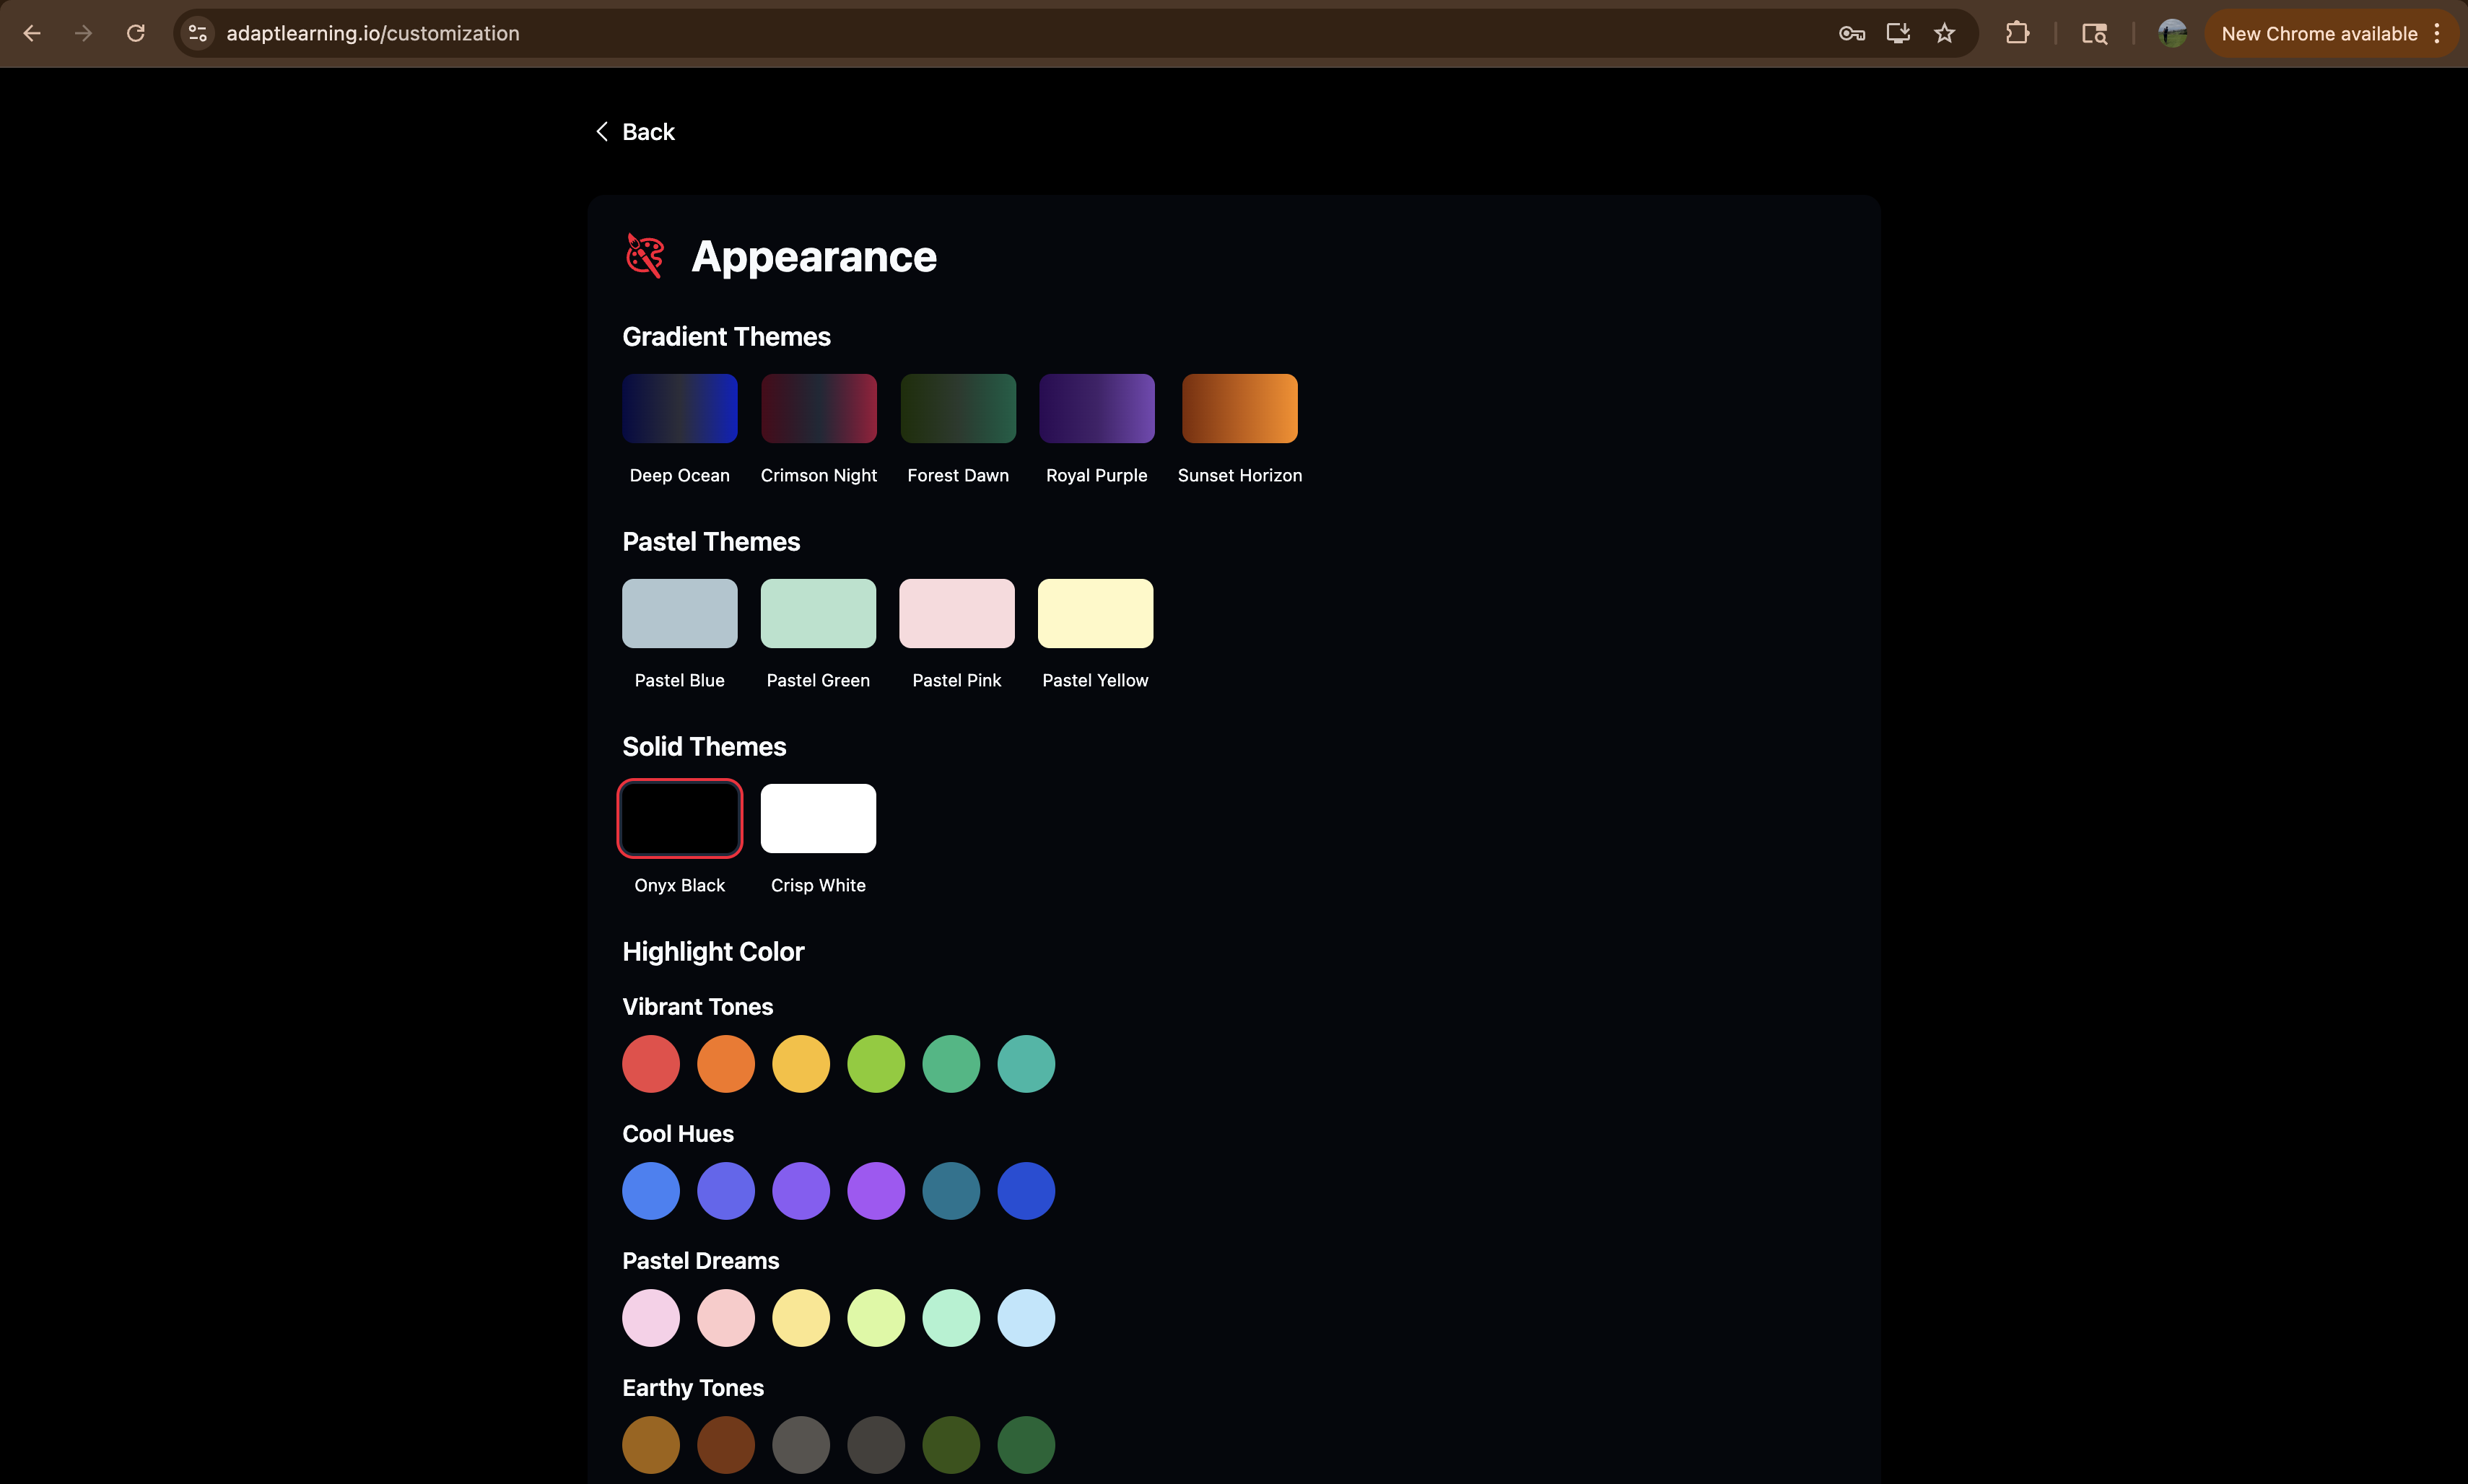The image size is (2468, 1484).
Task: Choose the Forest Dawn gradient theme
Action: [957, 408]
